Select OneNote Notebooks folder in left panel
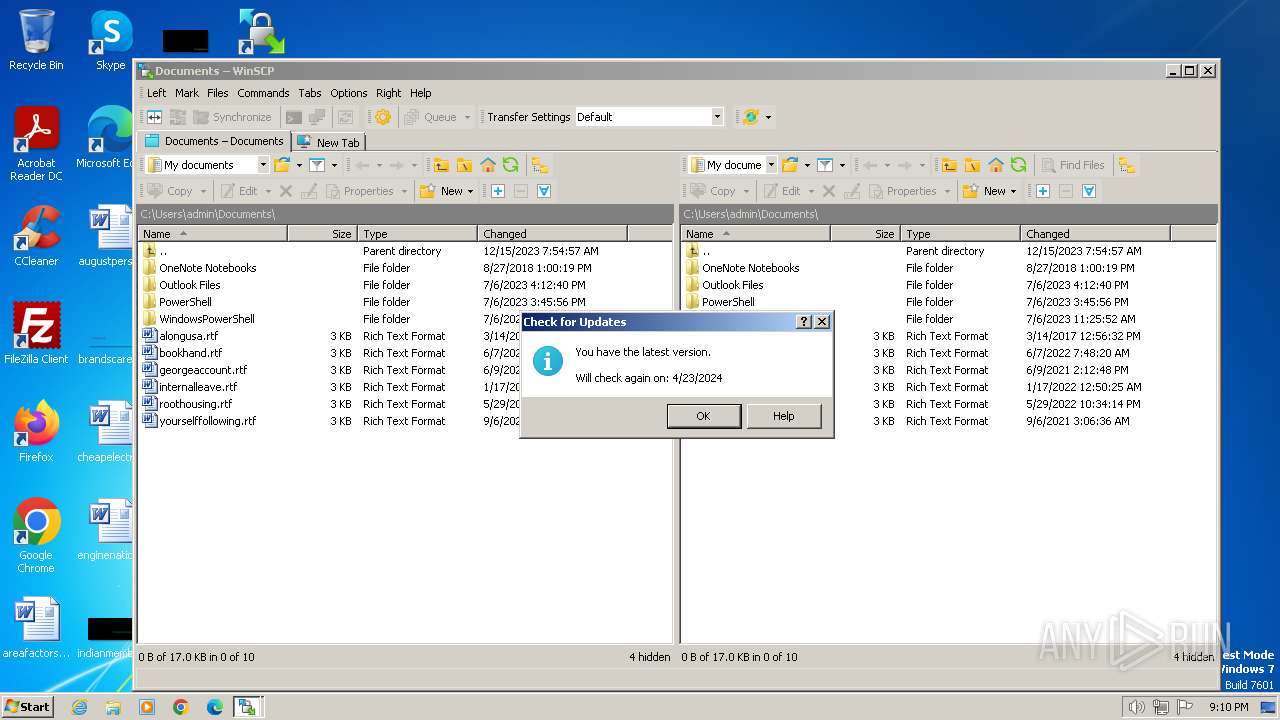Screen dimensions: 1280x720 (x=207, y=268)
